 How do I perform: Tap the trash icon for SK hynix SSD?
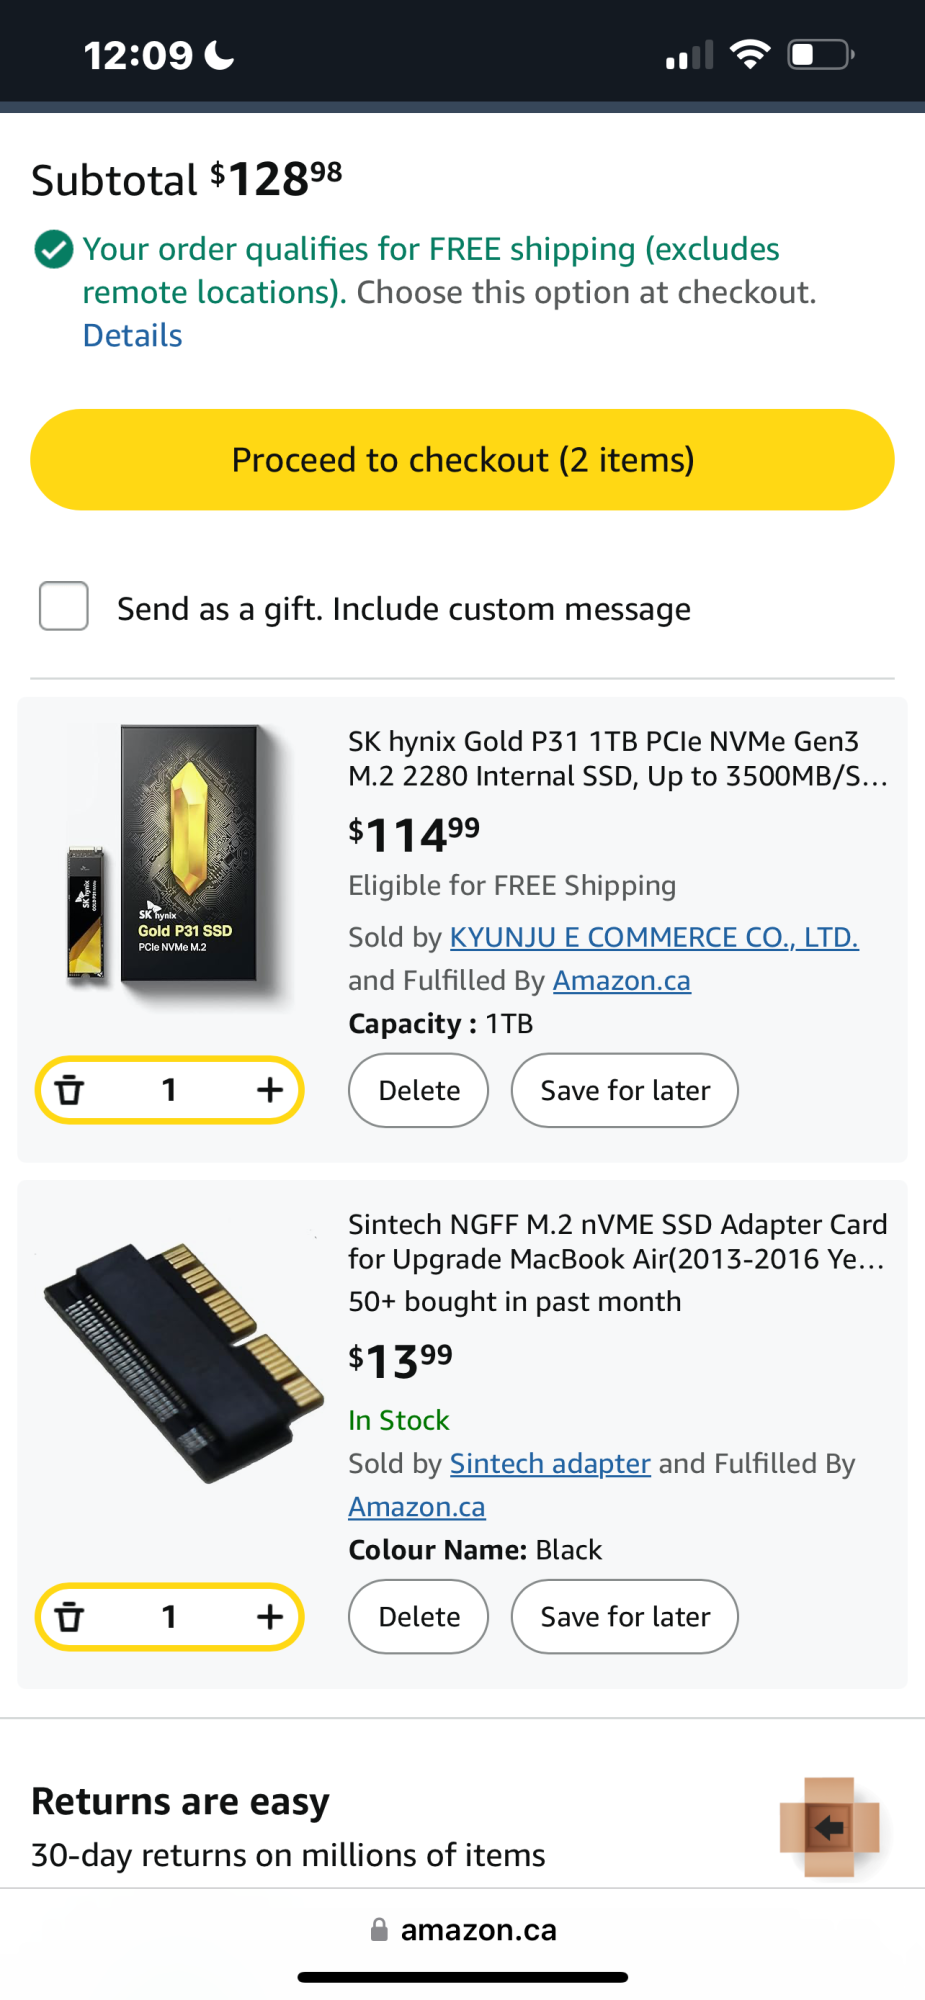pos(69,1089)
